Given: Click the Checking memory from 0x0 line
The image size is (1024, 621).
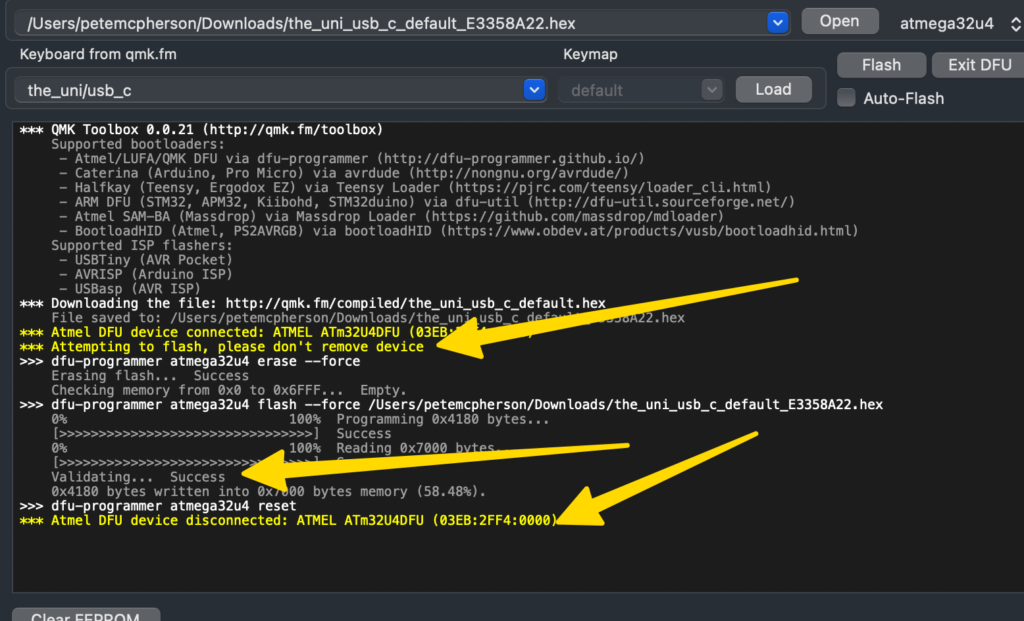Looking at the screenshot, I should [x=229, y=390].
